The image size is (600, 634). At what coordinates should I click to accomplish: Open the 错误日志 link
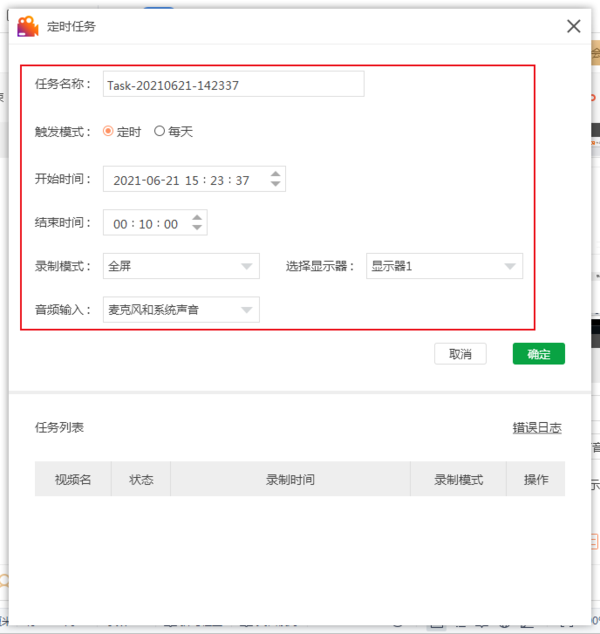point(537,428)
